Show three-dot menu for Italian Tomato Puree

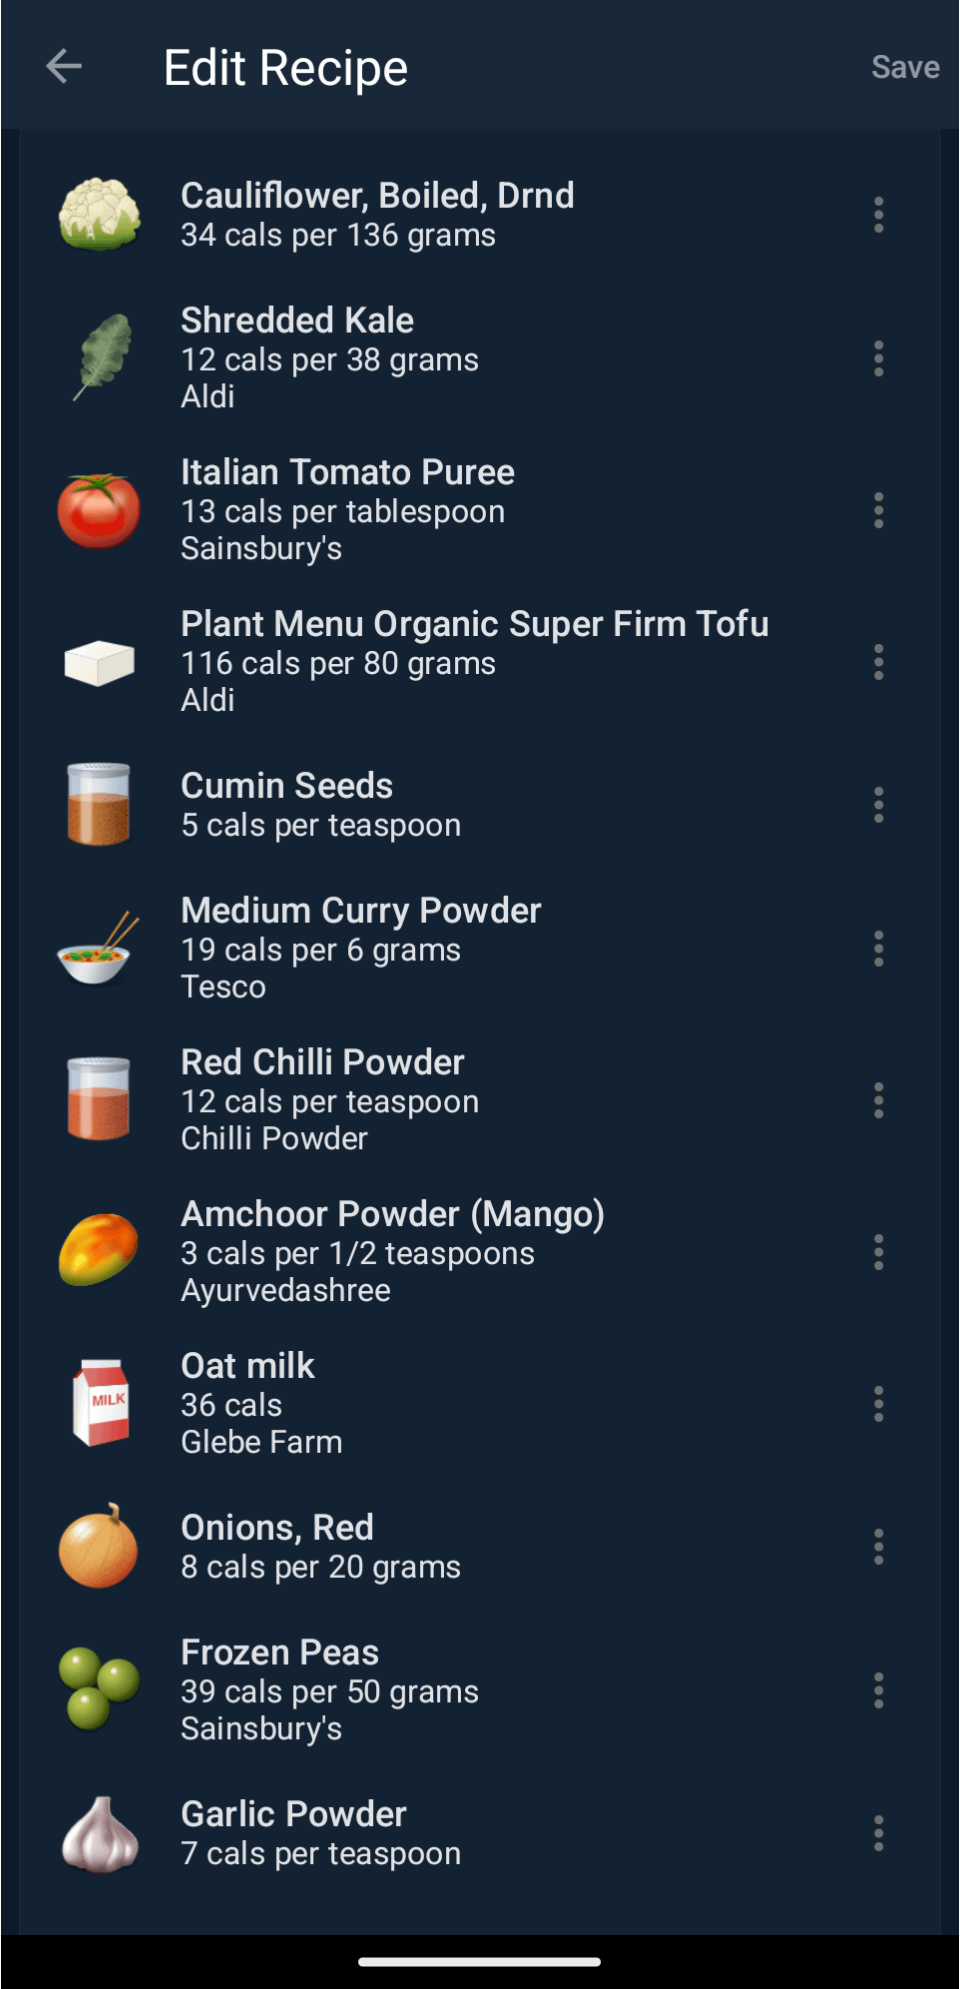878,510
